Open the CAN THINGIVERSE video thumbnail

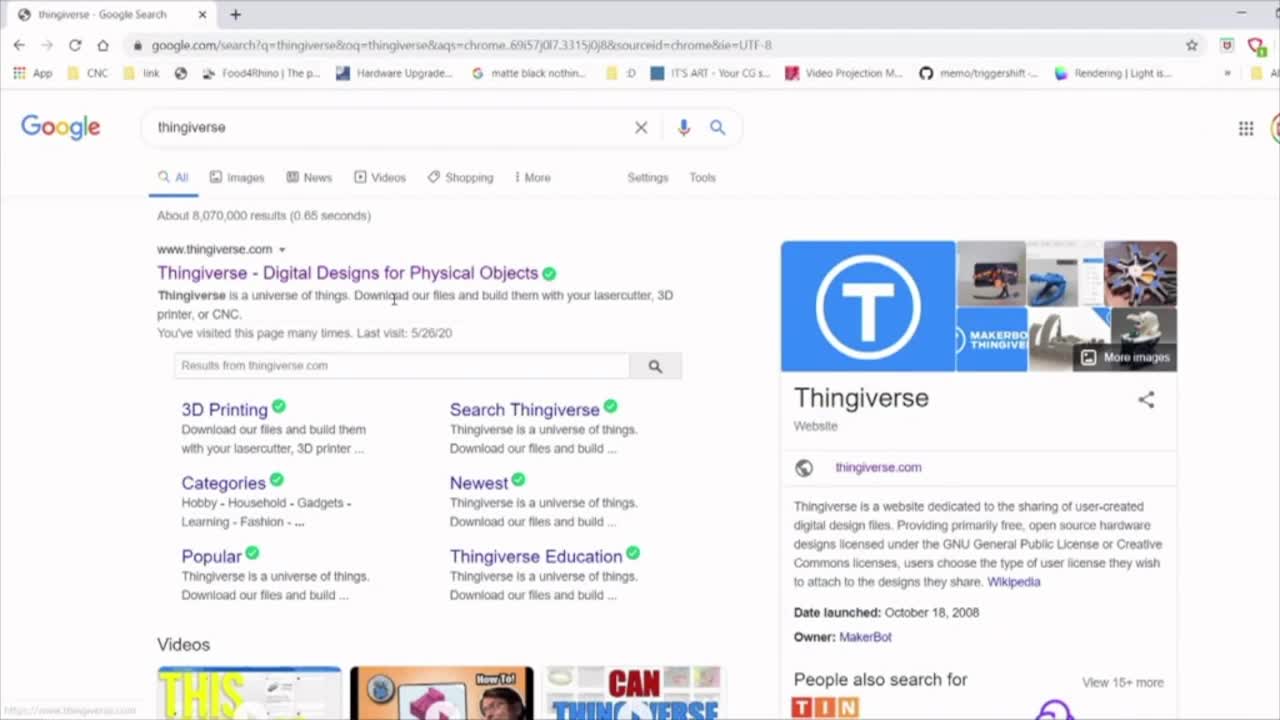click(634, 693)
